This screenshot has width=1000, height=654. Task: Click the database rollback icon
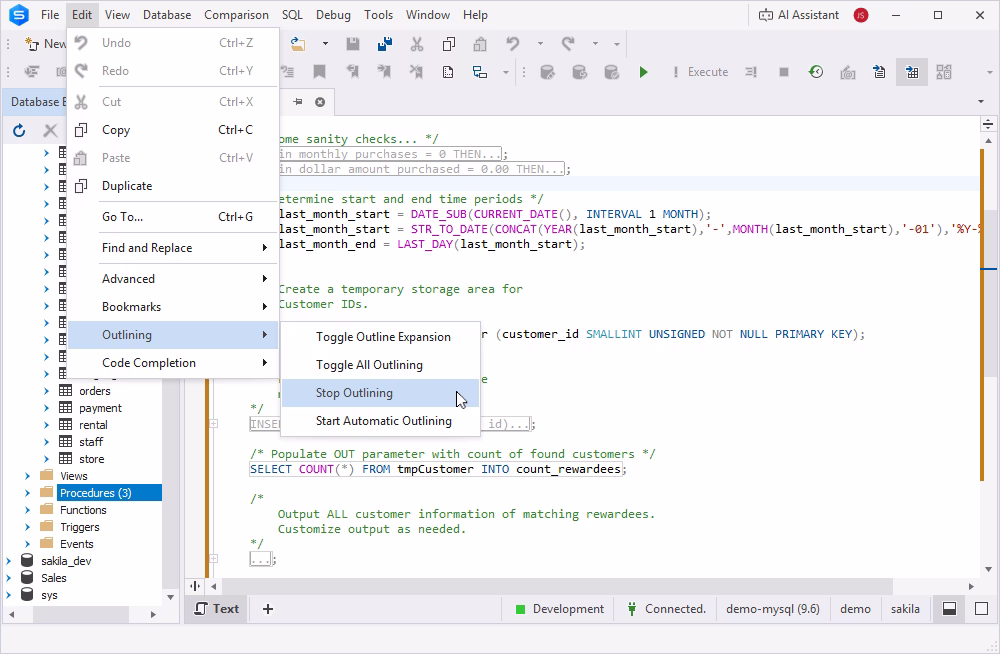pos(579,72)
